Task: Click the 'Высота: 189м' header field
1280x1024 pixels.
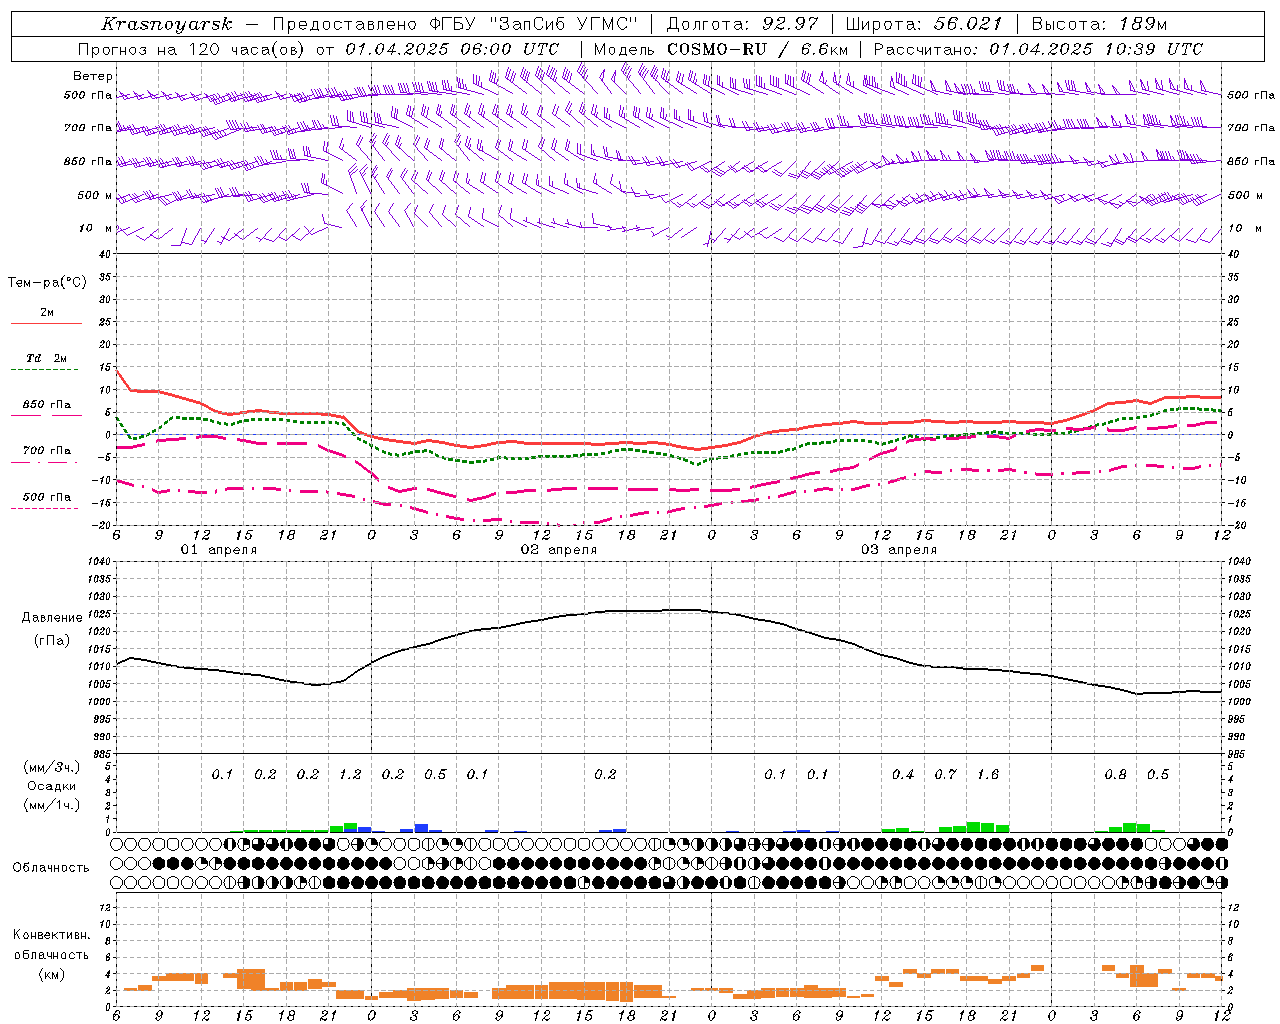Action: coord(1098,24)
